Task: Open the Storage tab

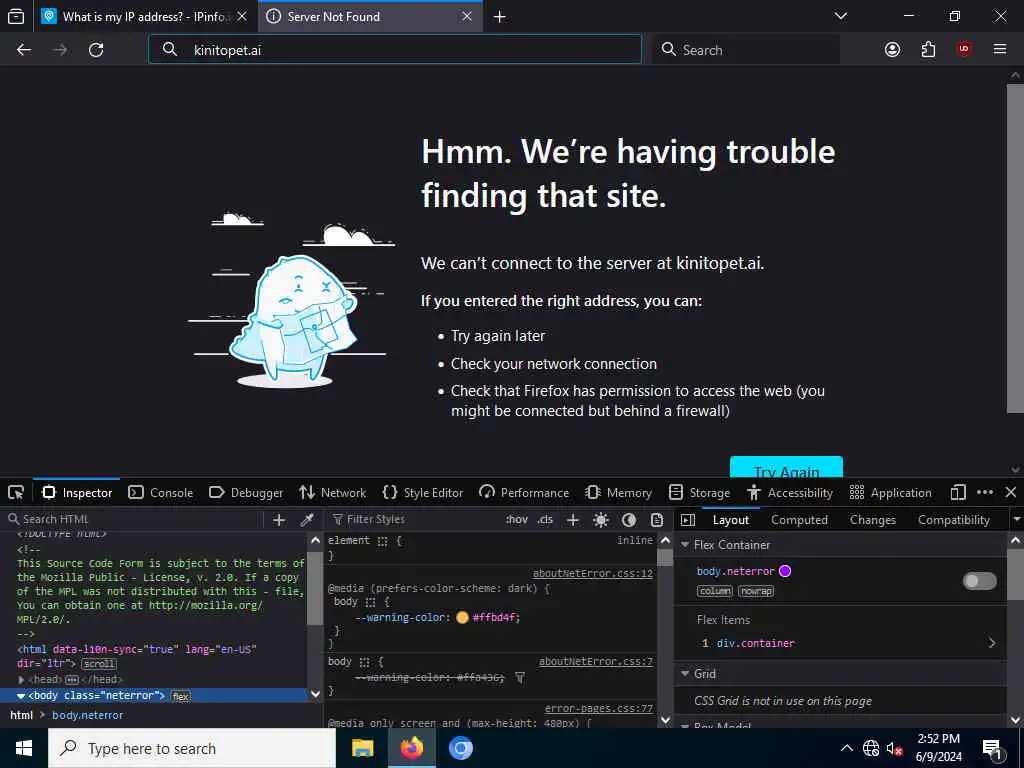Action: pyautogui.click(x=699, y=492)
